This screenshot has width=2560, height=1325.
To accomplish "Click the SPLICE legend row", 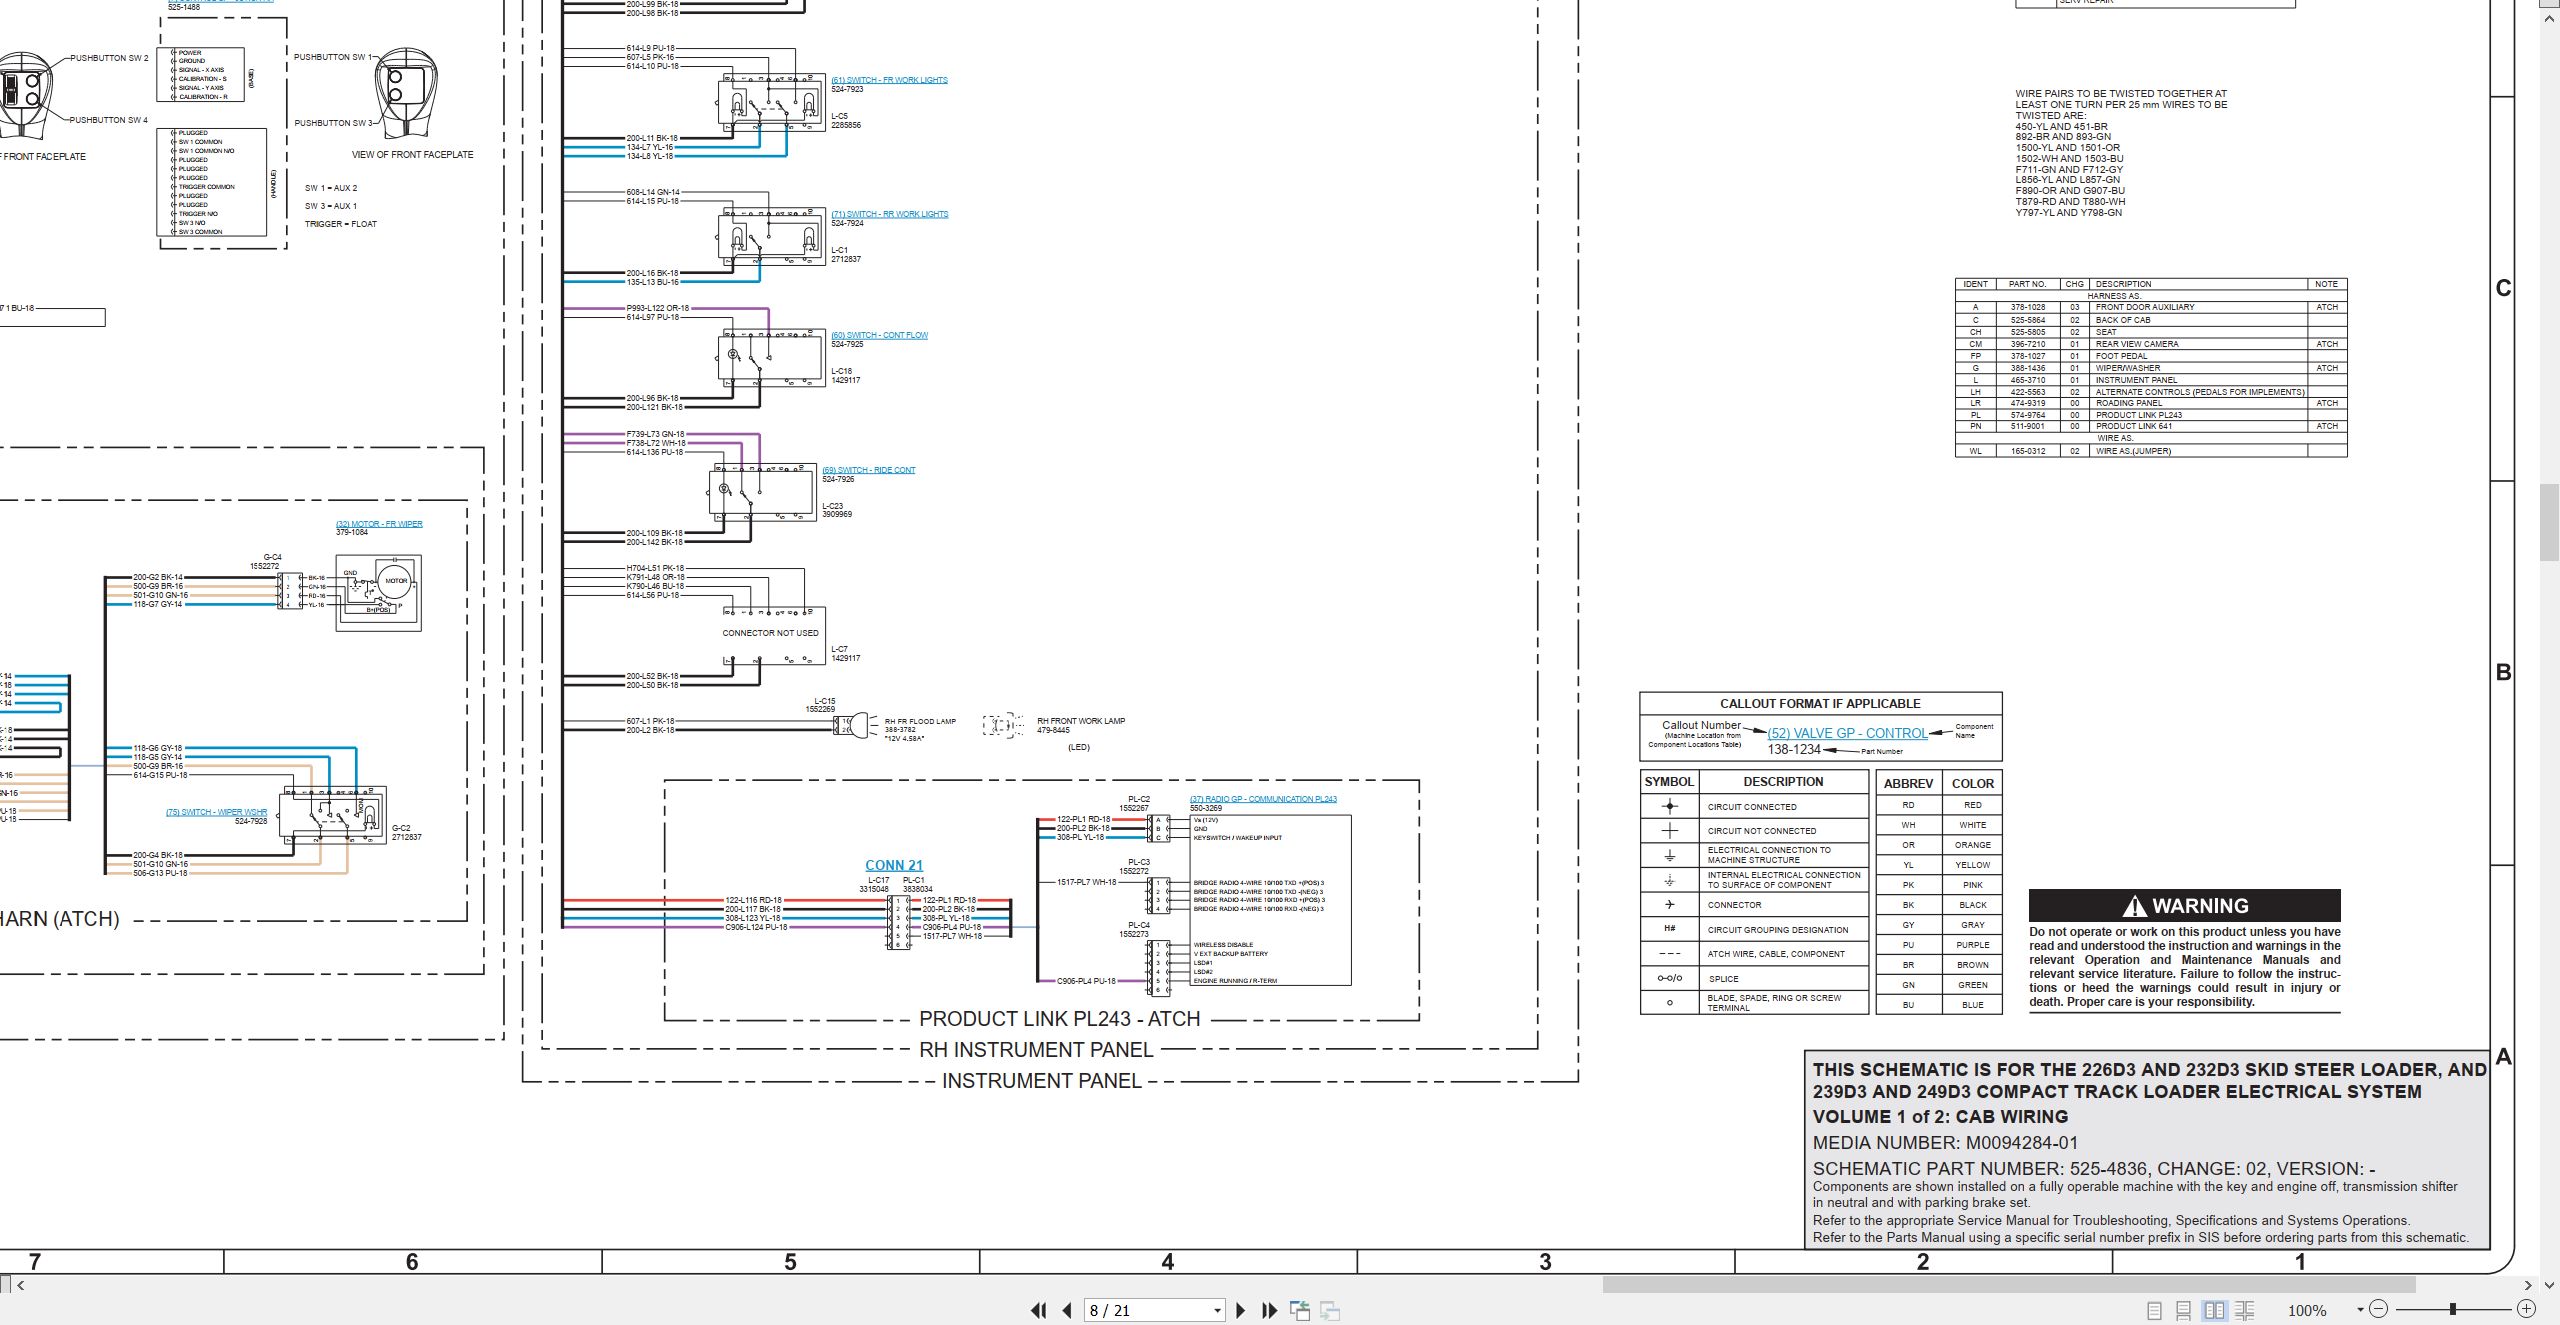I will 1754,979.
